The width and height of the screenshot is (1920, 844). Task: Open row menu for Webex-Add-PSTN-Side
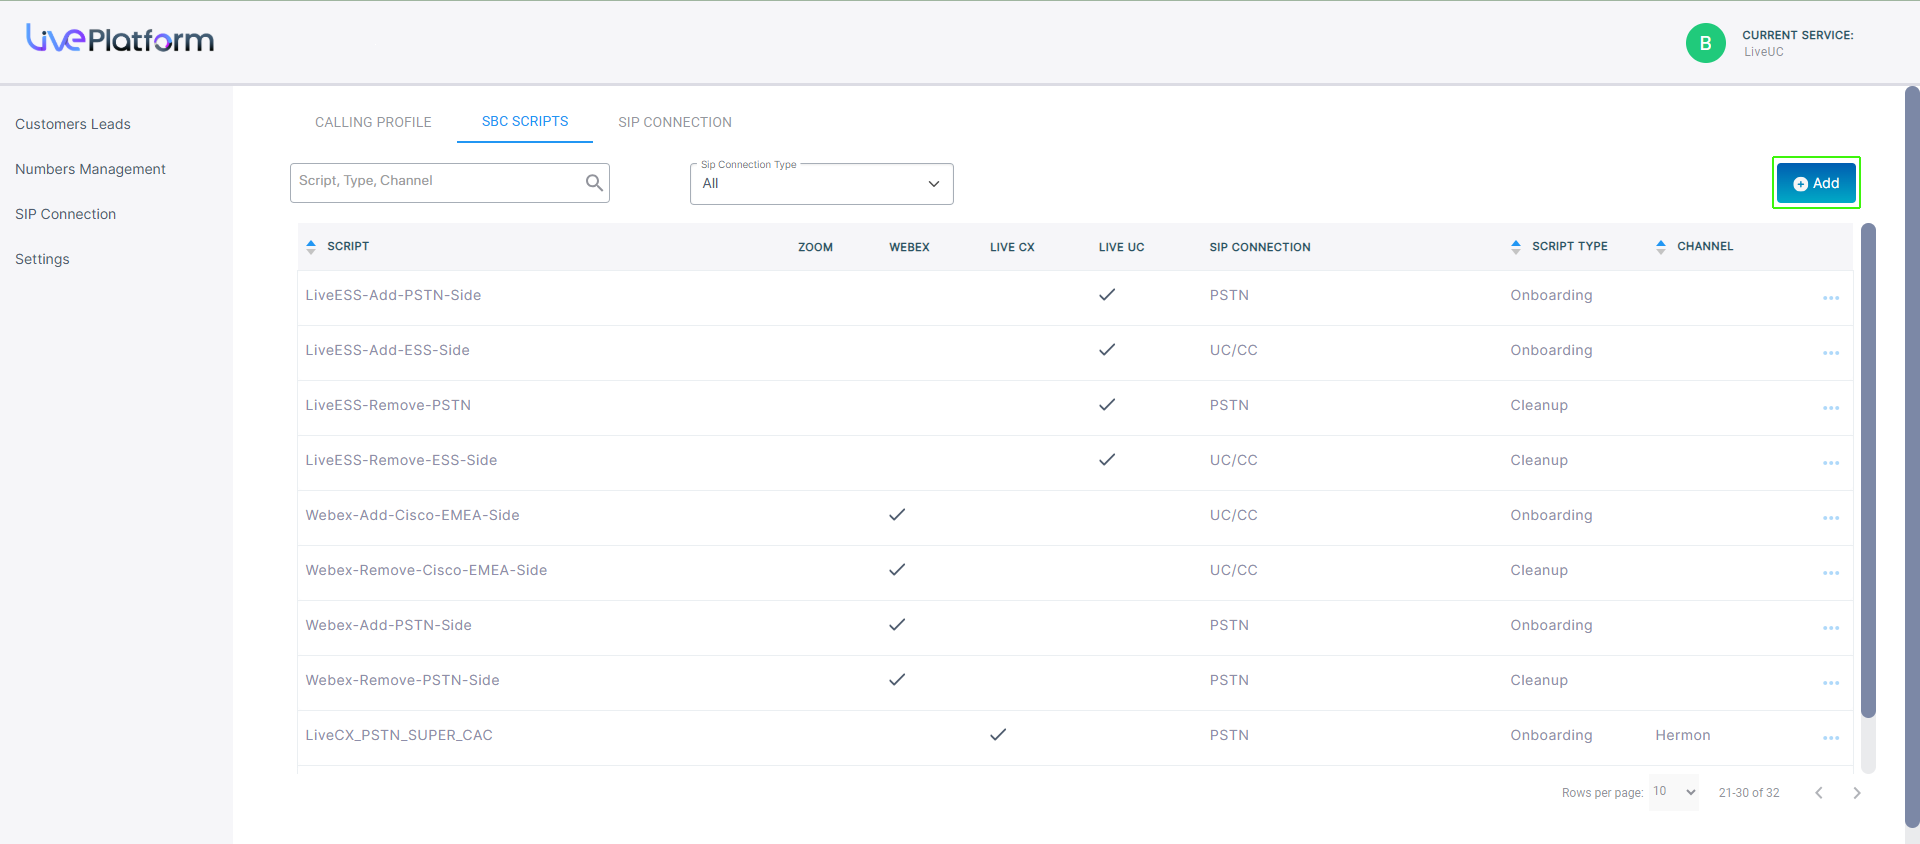[x=1831, y=628]
